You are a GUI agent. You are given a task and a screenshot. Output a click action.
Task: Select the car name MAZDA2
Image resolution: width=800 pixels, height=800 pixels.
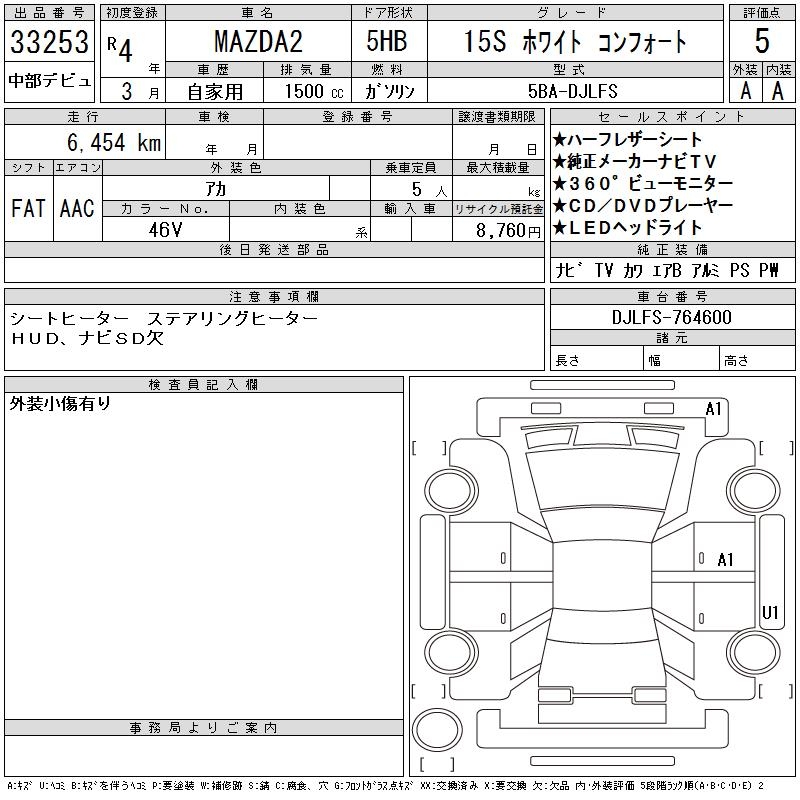258,41
